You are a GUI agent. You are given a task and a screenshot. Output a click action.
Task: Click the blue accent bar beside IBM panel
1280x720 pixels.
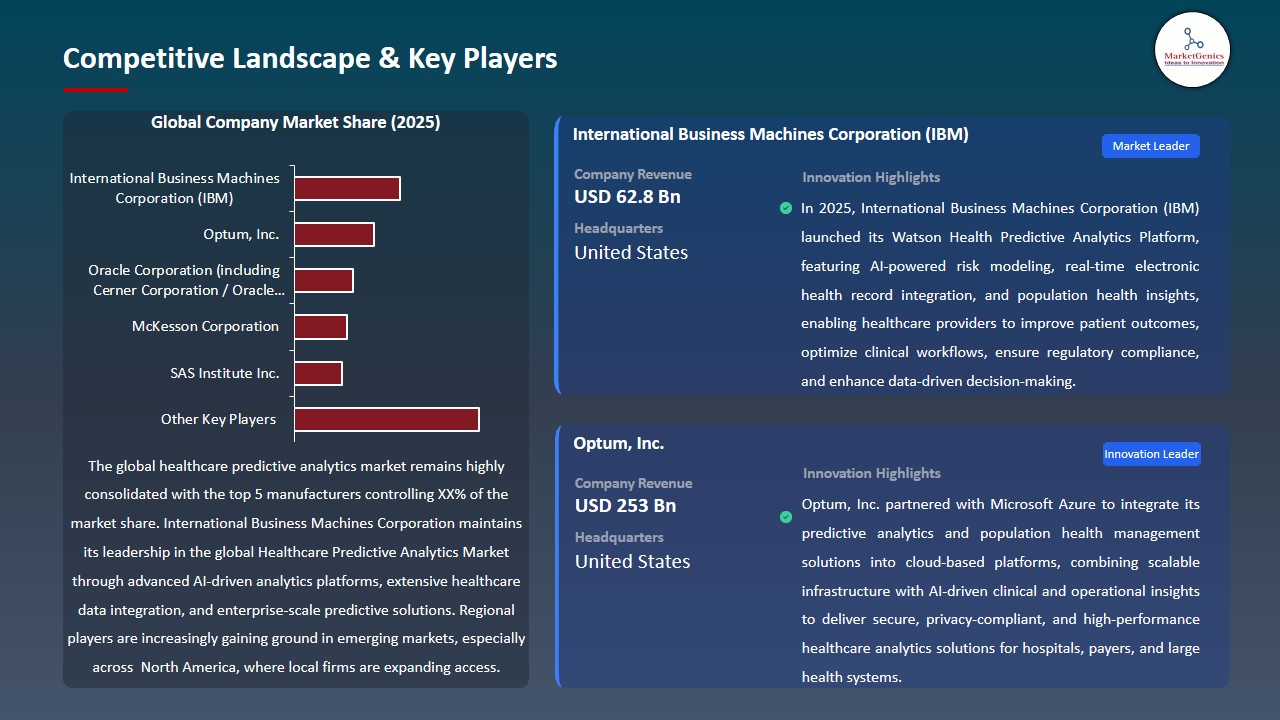pyautogui.click(x=557, y=253)
